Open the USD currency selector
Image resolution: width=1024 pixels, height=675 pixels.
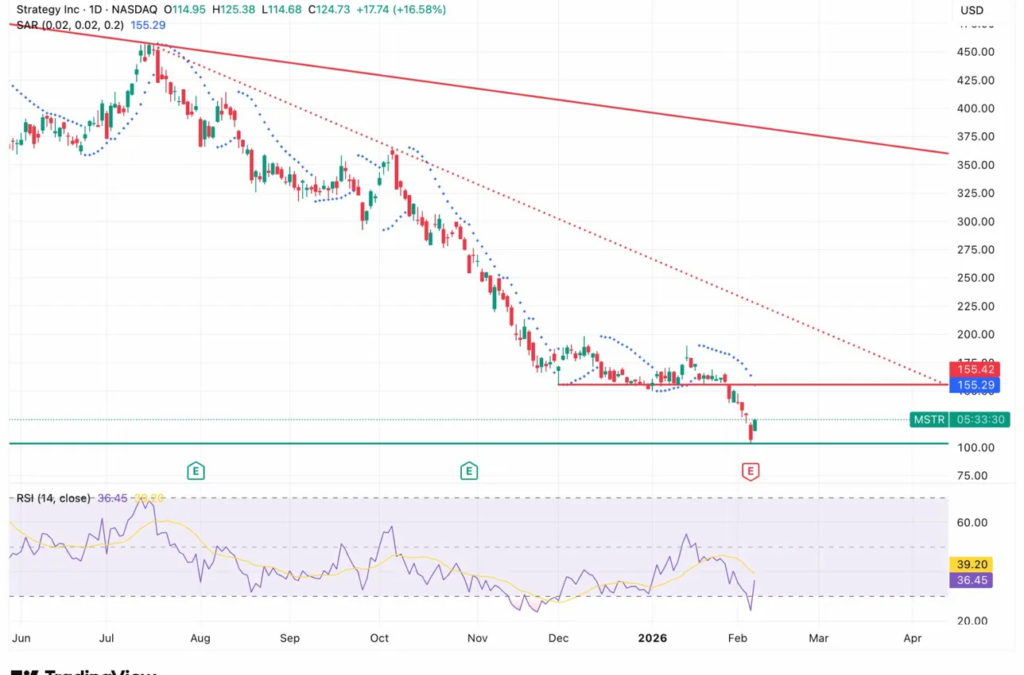[972, 10]
